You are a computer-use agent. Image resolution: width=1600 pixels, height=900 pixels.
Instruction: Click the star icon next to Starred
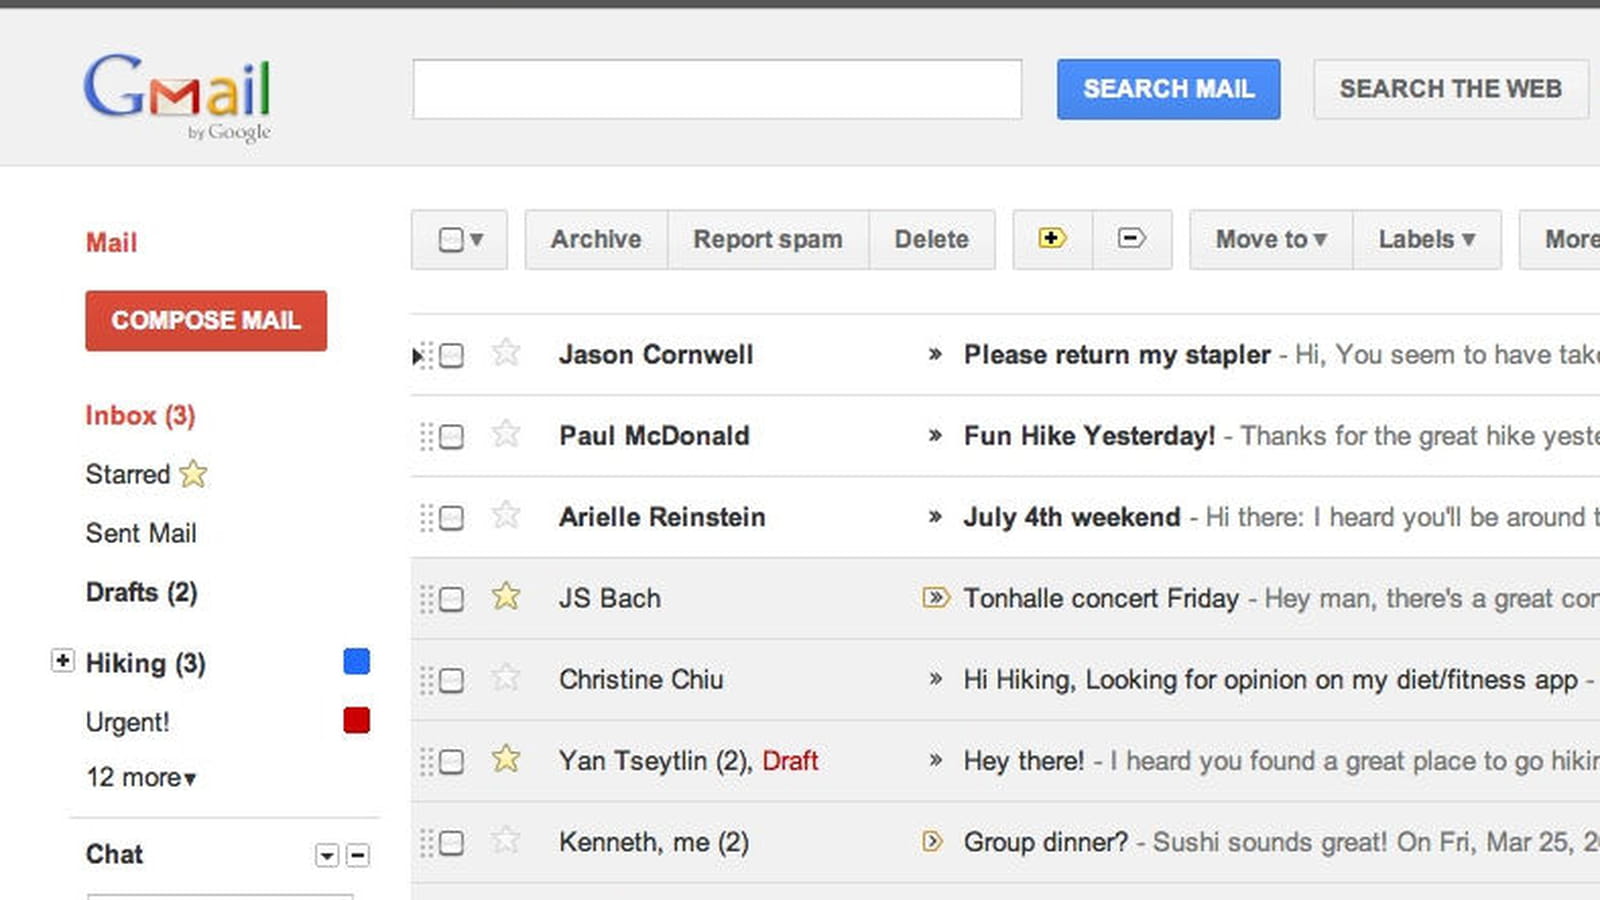(193, 473)
